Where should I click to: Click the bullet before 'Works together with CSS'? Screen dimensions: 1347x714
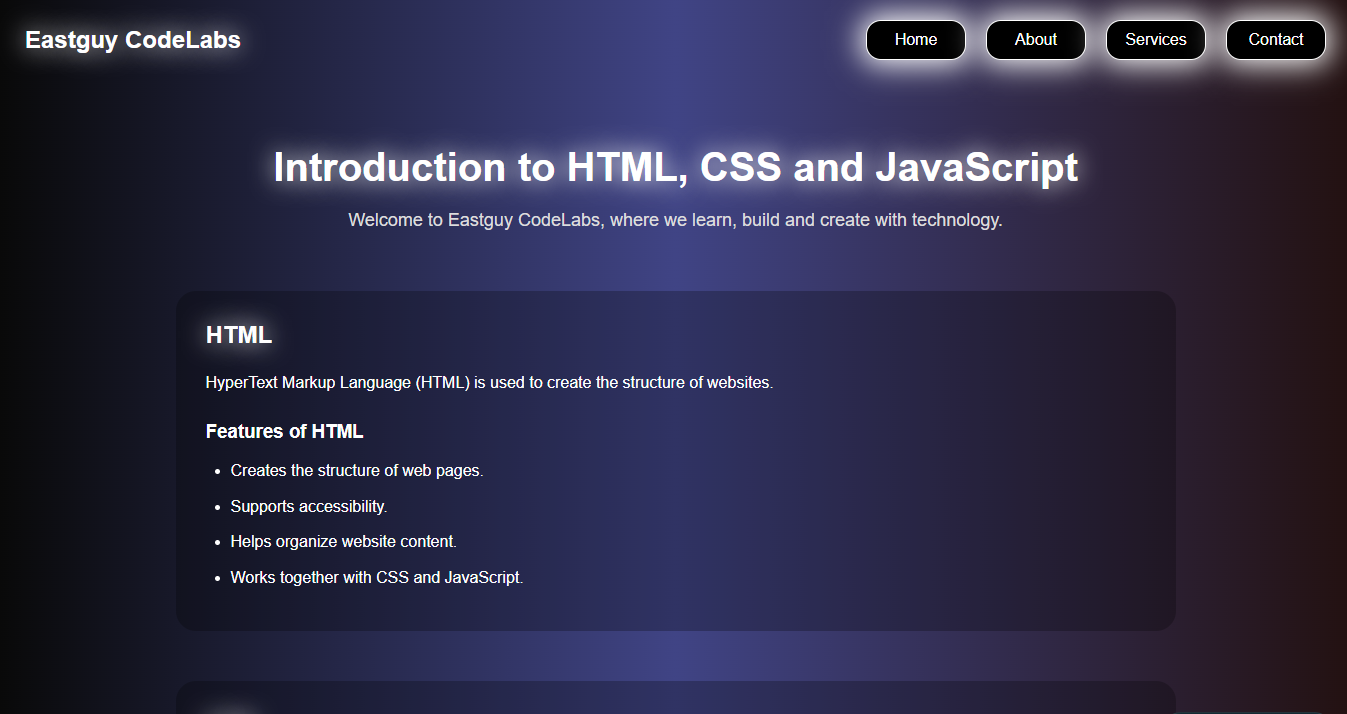(x=217, y=578)
